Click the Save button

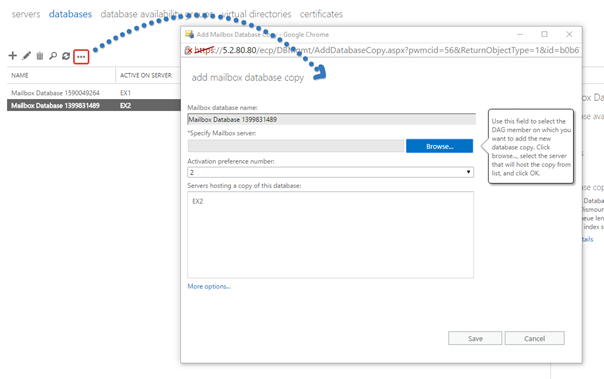[x=475, y=338]
